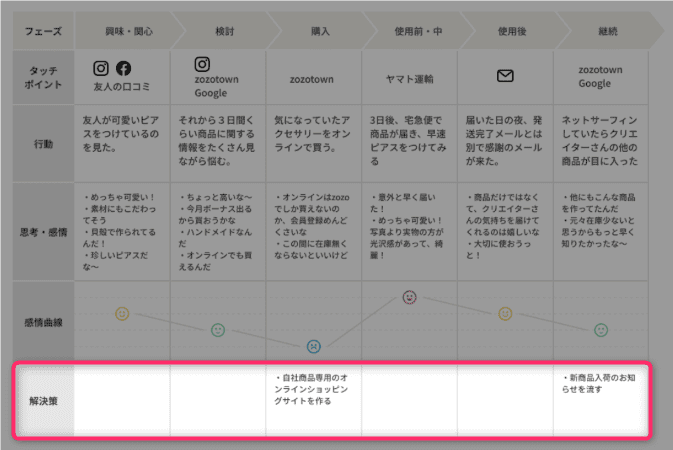Click the Instagram icon above zozotown Google in 検討

202,64
